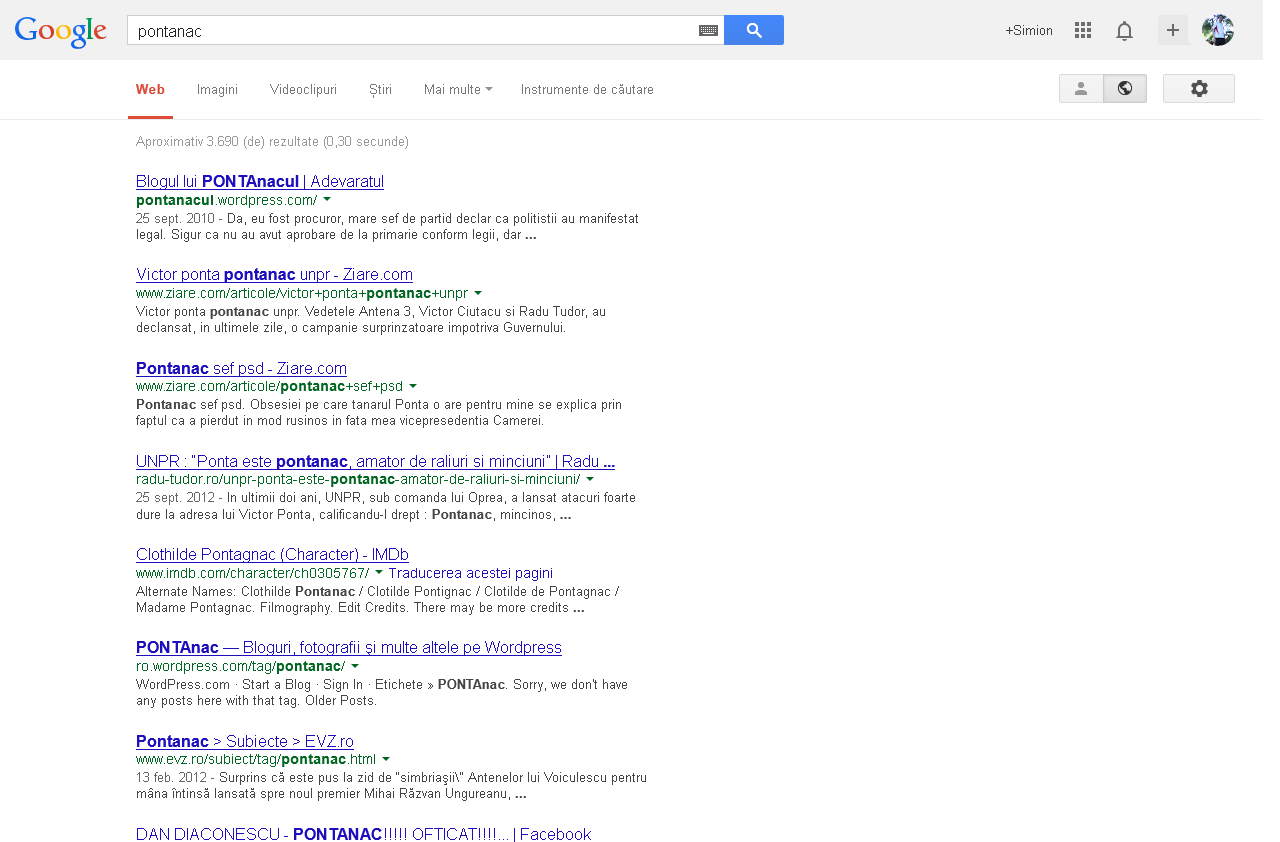Open Pontanac sef psd Ziare.com result
Viewport: 1280px width, 842px height.
click(241, 369)
